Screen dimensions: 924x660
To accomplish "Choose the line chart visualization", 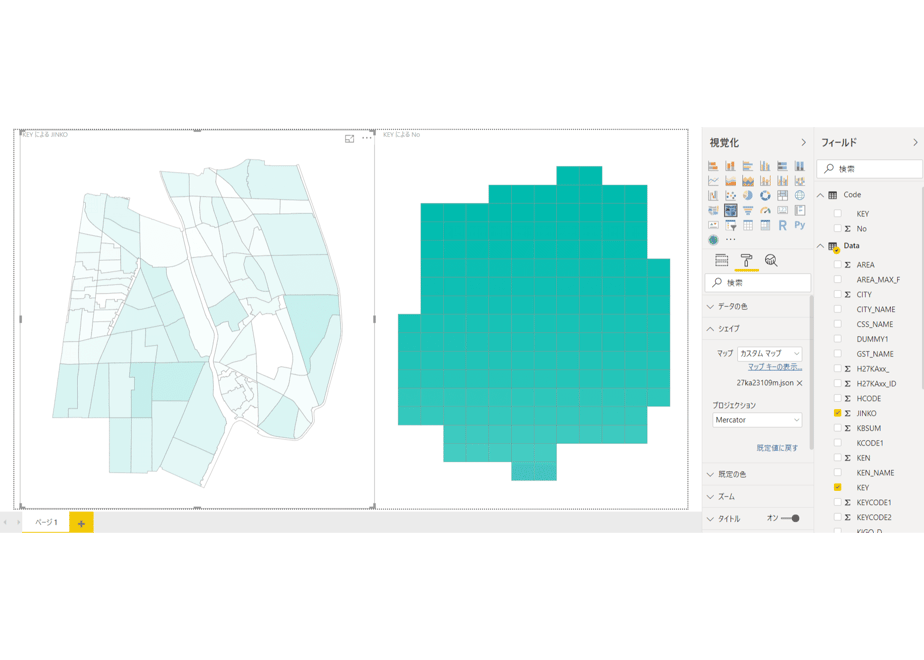I will pyautogui.click(x=713, y=181).
